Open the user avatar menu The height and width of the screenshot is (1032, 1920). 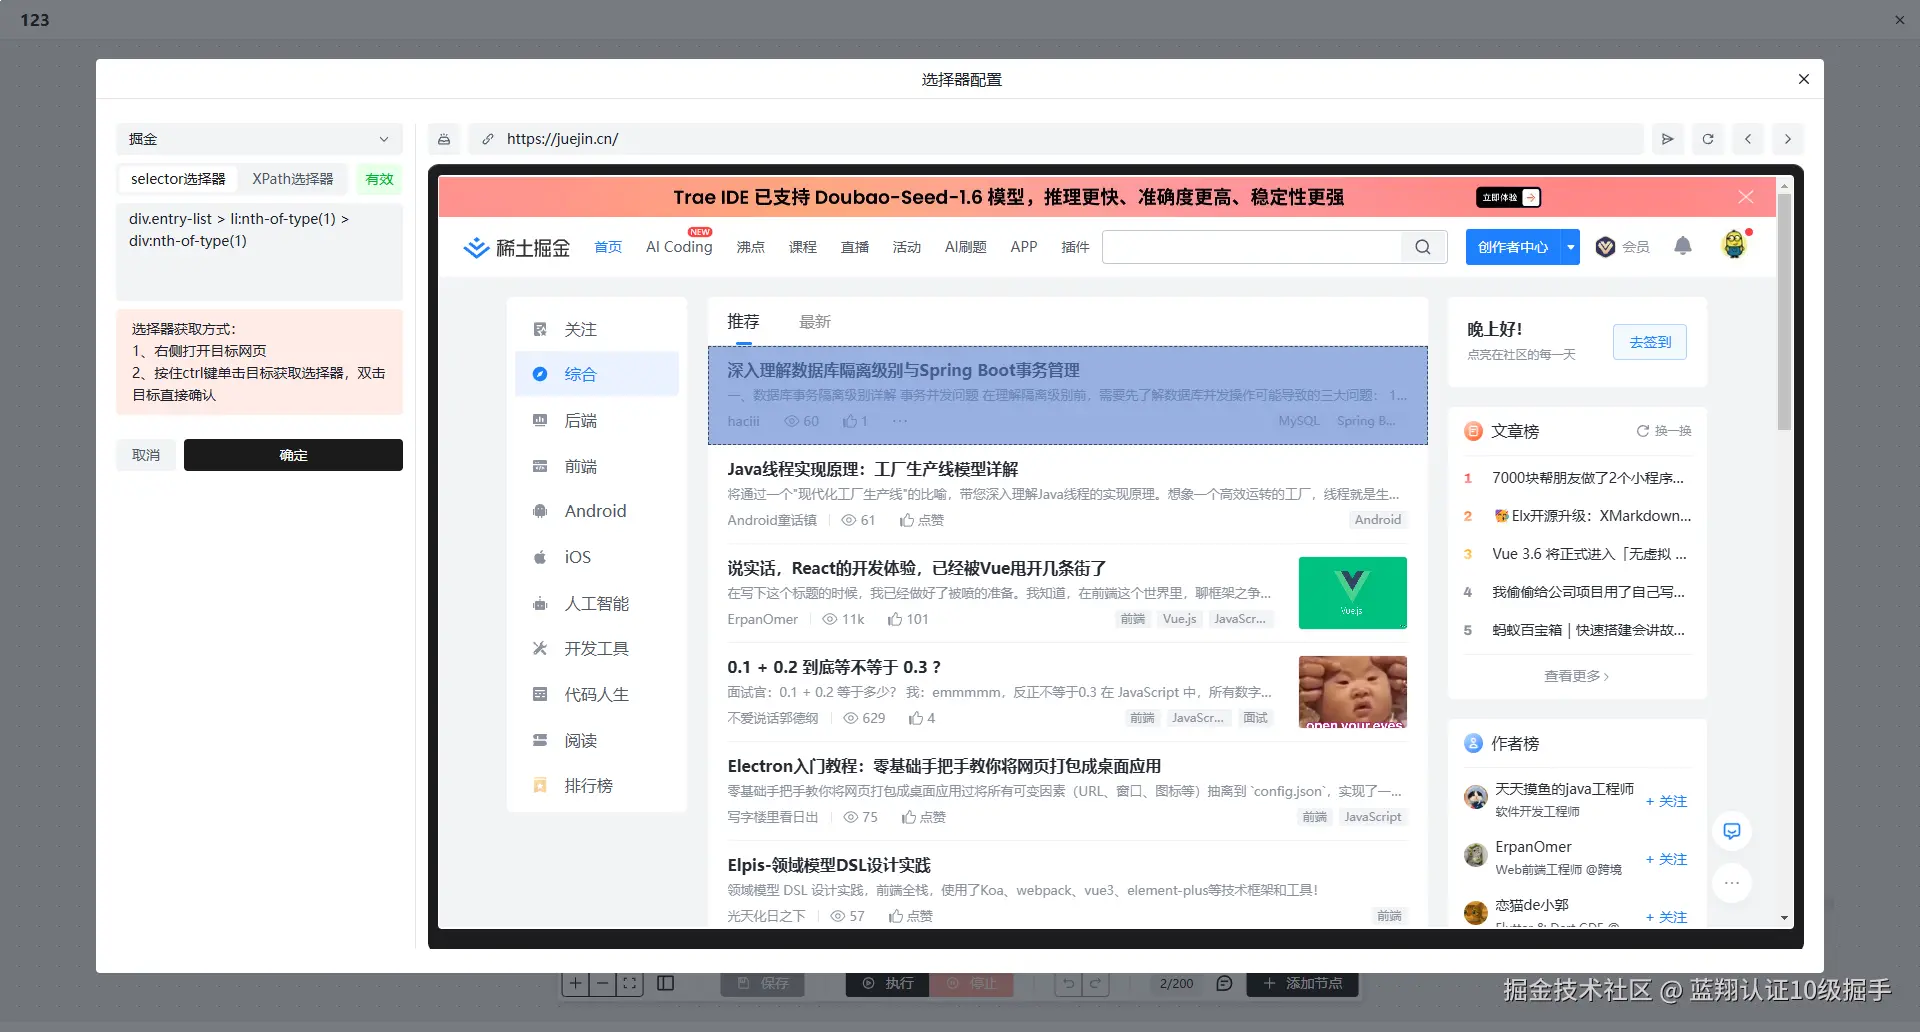(1734, 245)
